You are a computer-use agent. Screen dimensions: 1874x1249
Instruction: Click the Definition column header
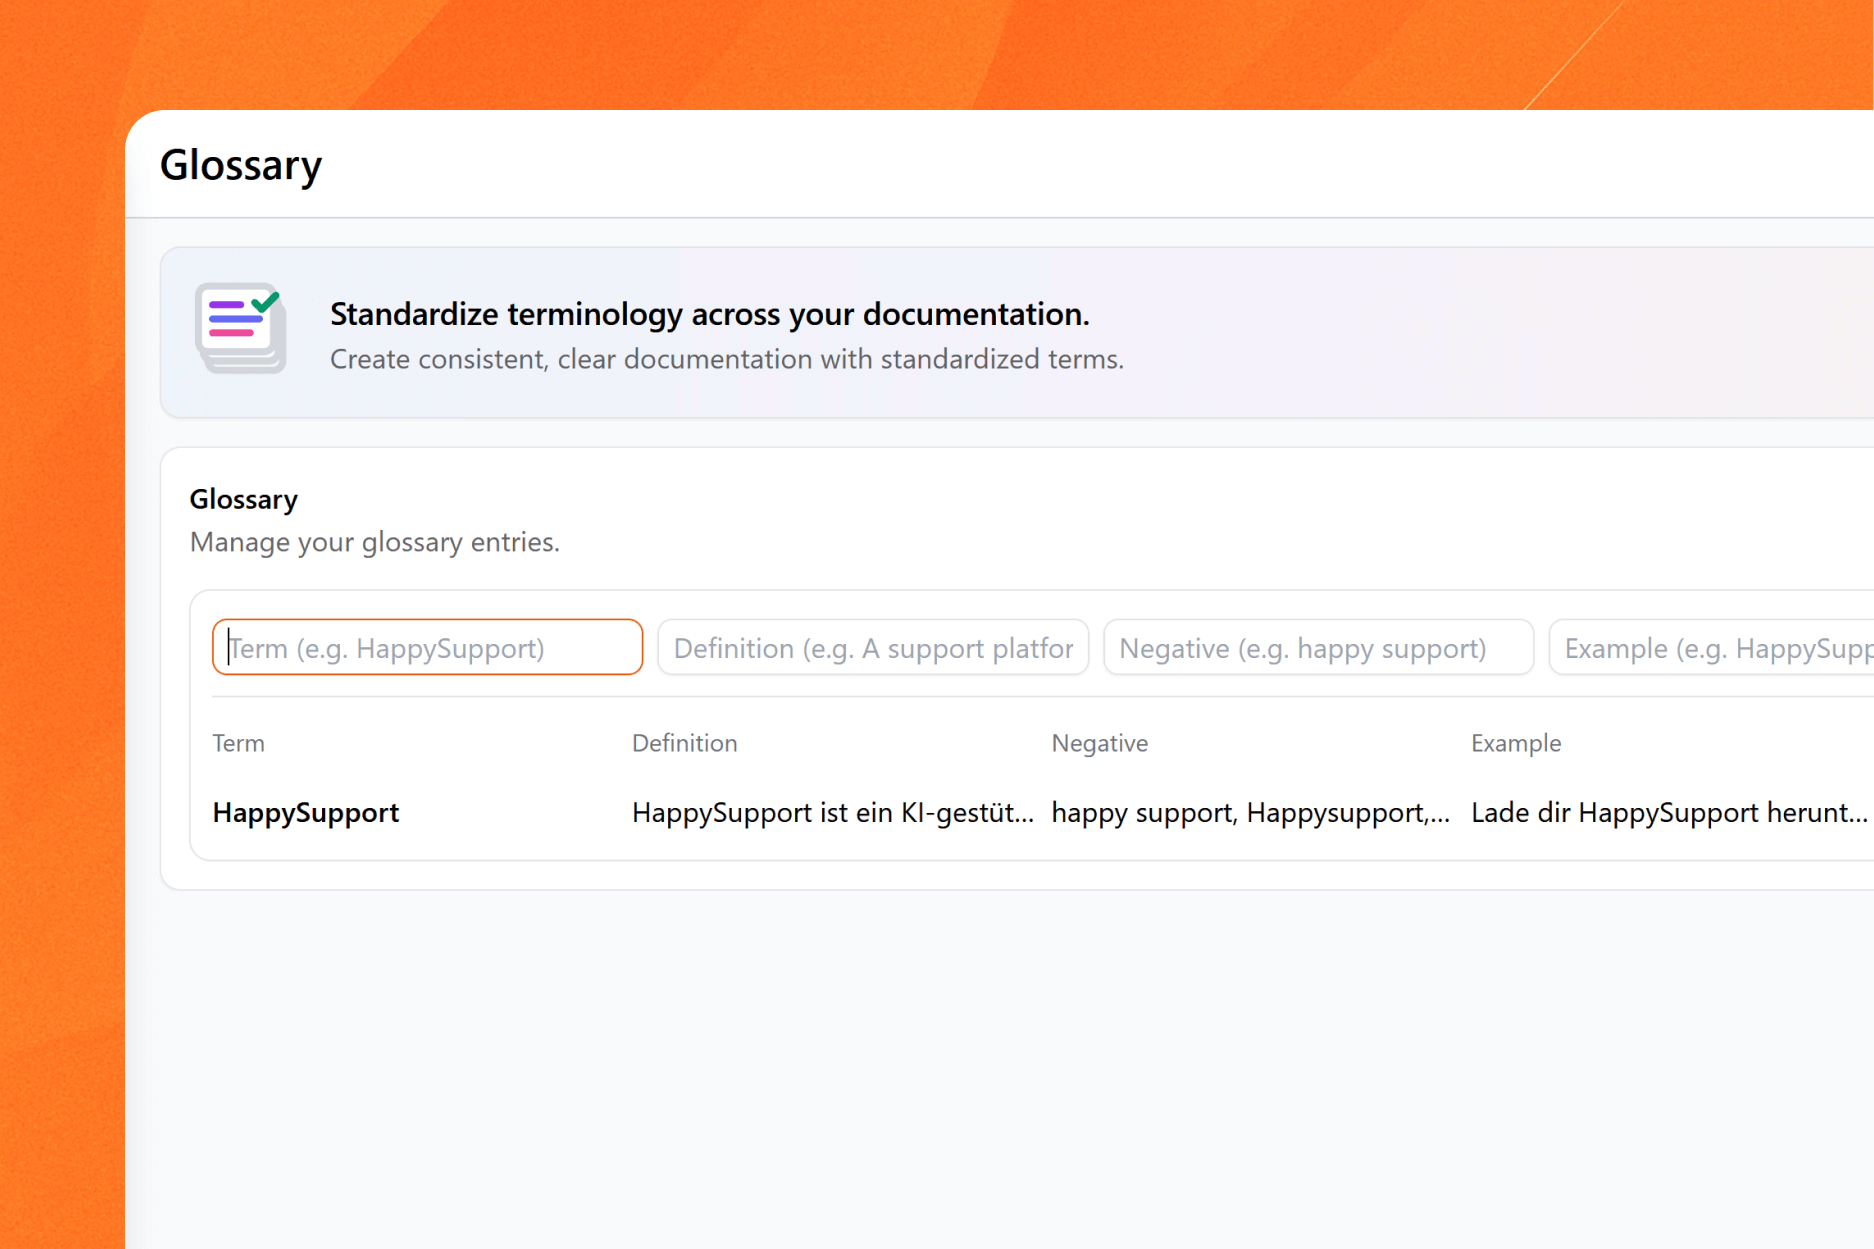pyautogui.click(x=684, y=743)
